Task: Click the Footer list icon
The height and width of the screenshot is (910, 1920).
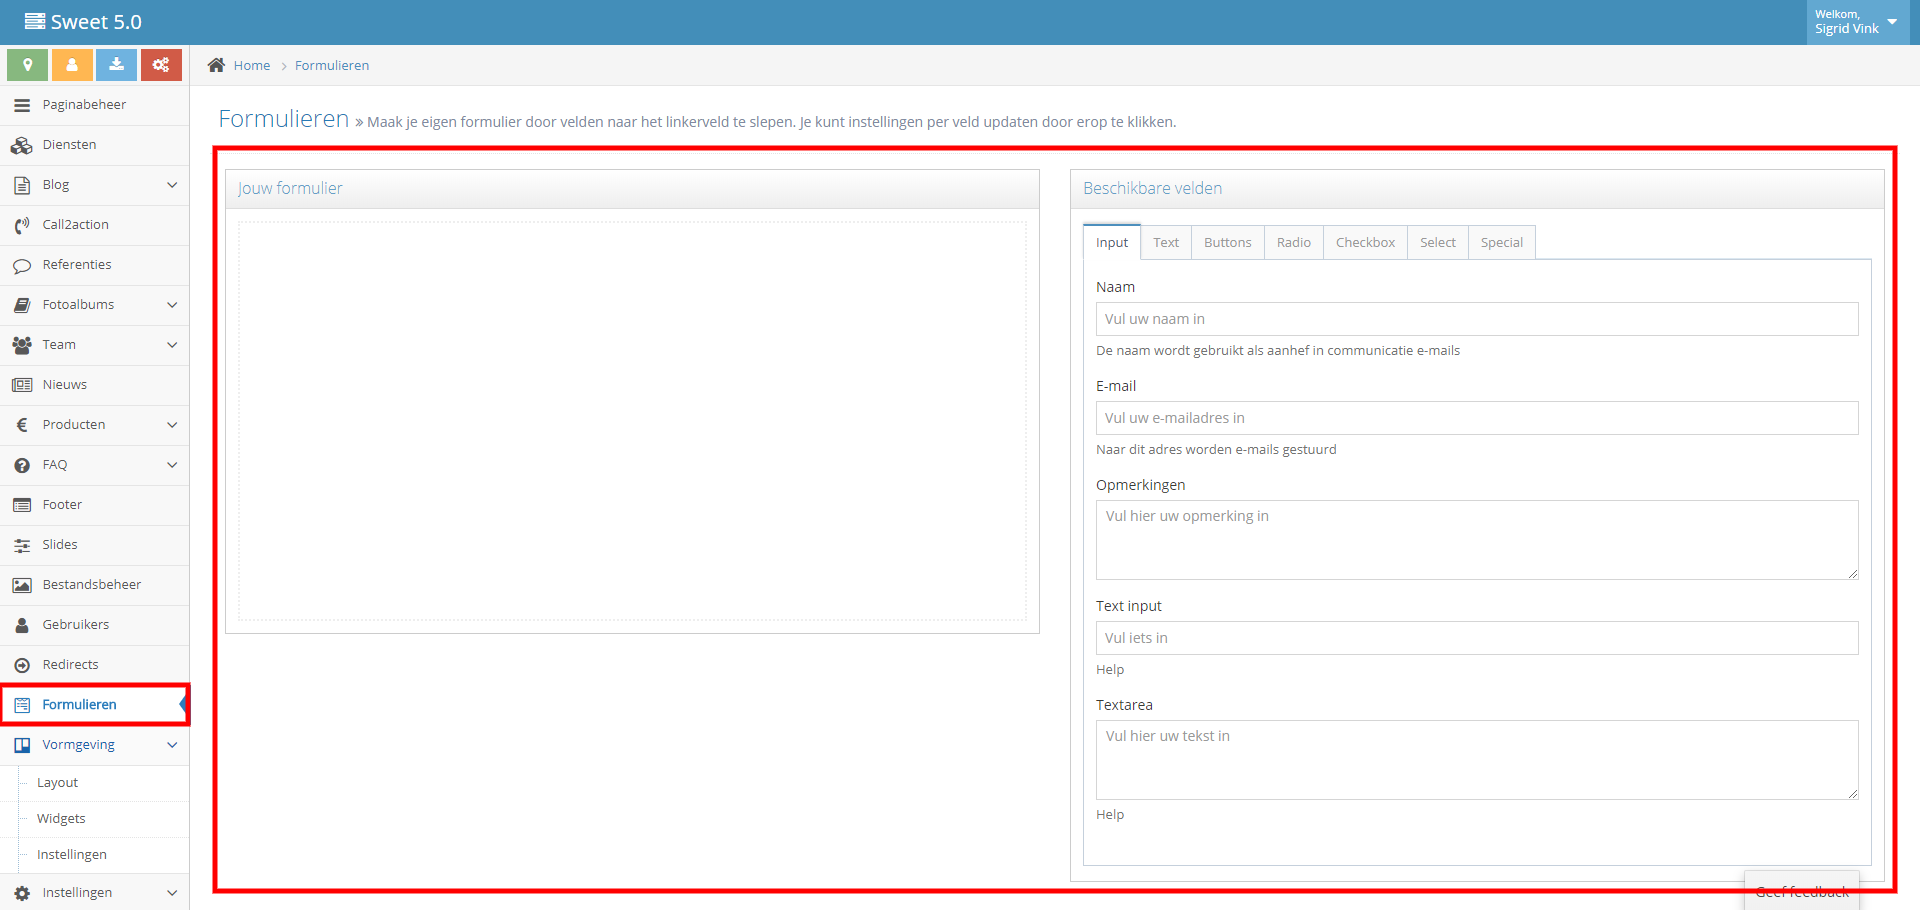Action: (x=22, y=505)
